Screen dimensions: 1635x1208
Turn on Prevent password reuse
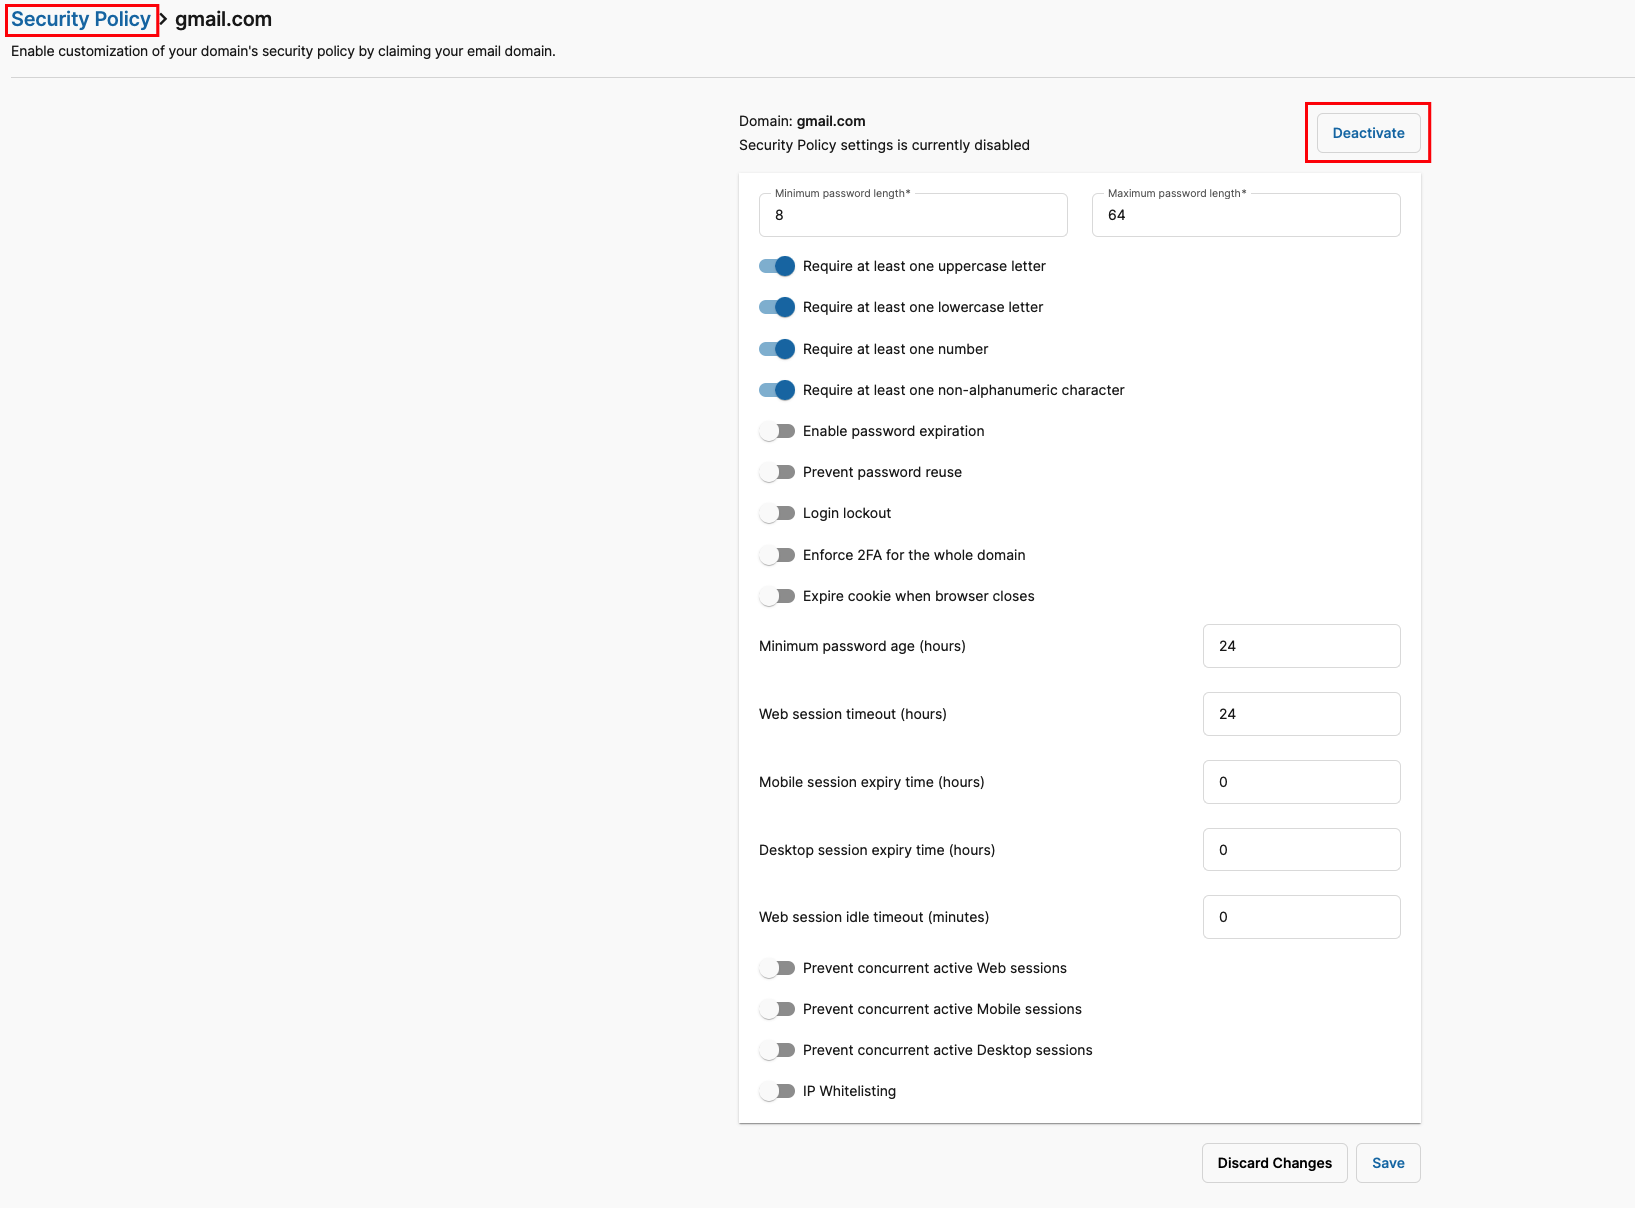[777, 472]
